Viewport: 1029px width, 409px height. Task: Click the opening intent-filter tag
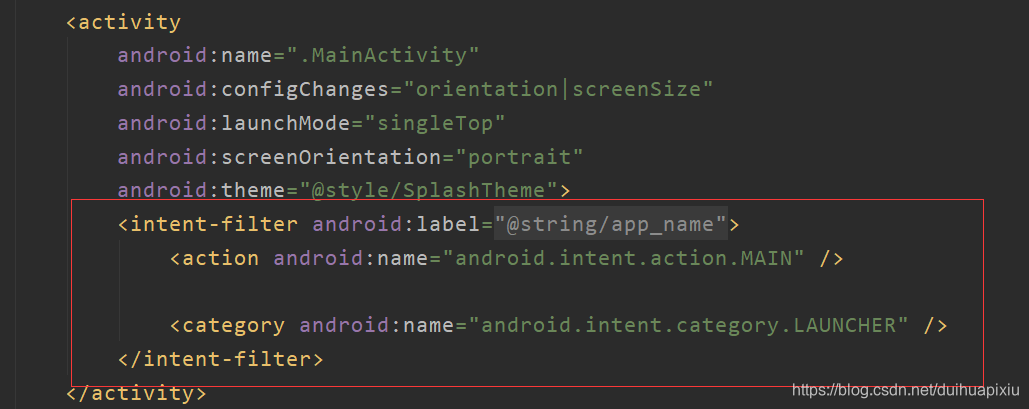[x=207, y=225]
